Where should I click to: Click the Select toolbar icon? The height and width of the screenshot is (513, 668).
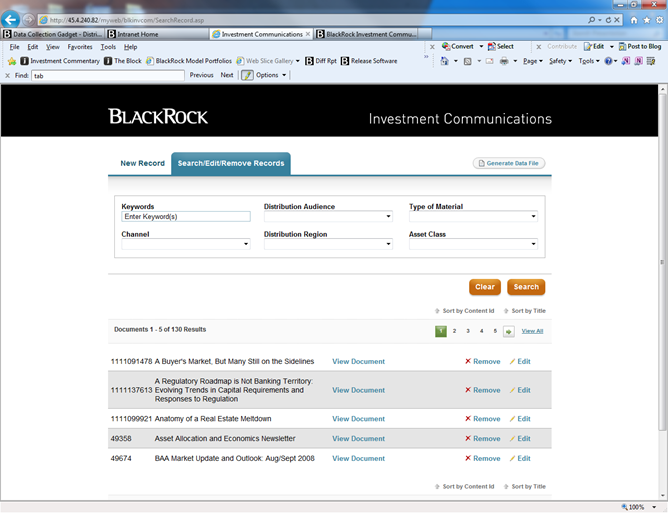coord(491,46)
